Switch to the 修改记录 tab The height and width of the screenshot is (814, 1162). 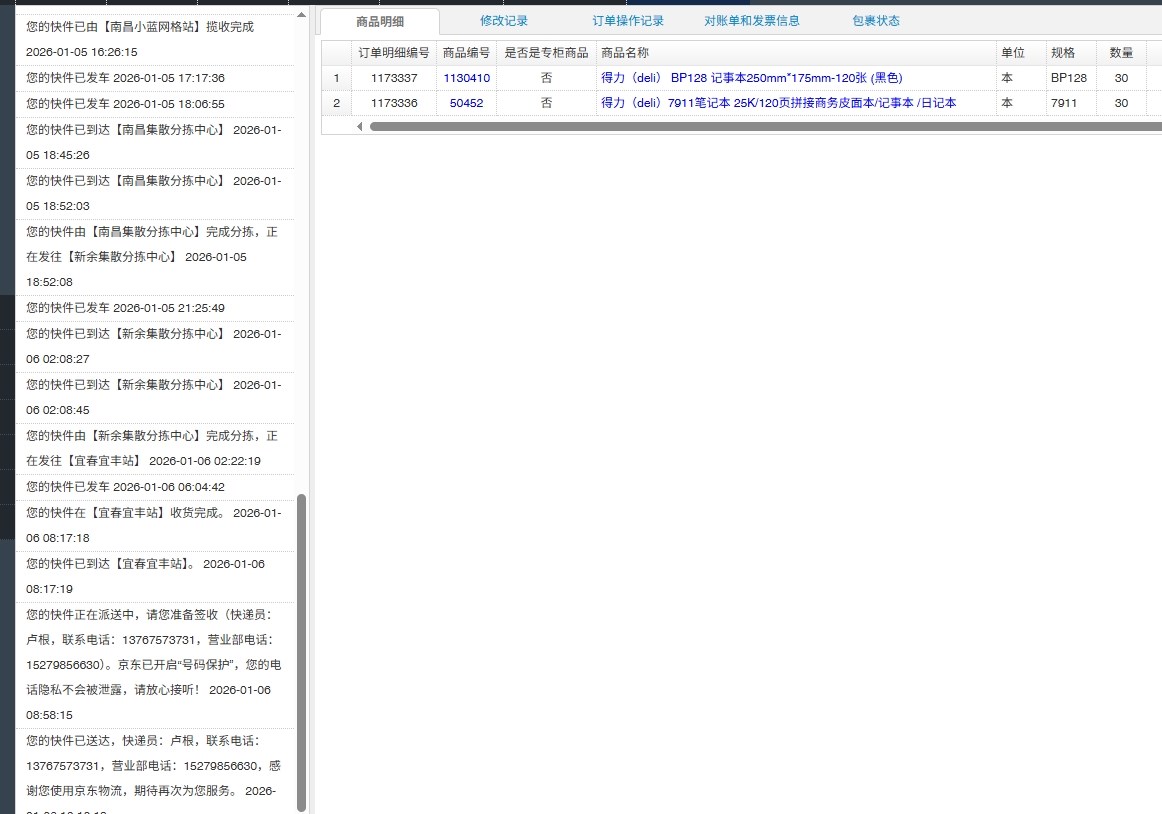click(503, 21)
